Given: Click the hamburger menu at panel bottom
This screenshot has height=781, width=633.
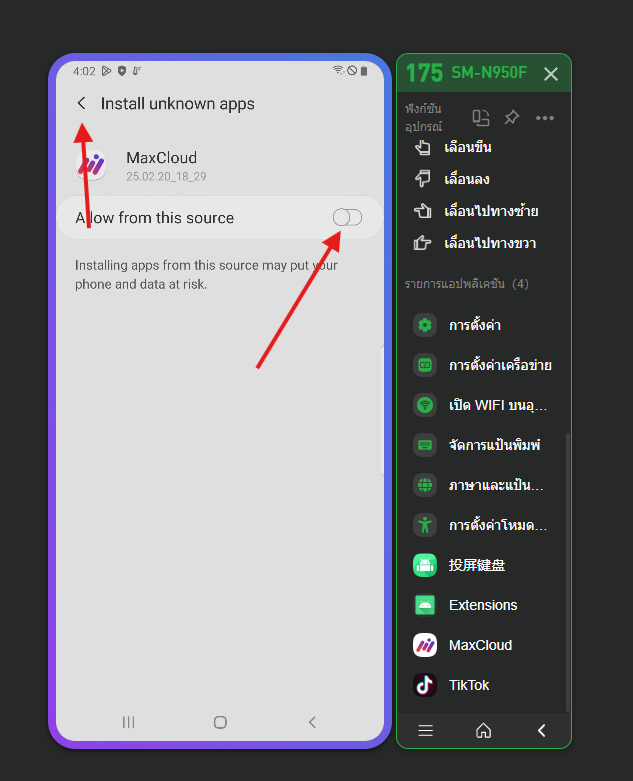Looking at the screenshot, I should [x=425, y=731].
